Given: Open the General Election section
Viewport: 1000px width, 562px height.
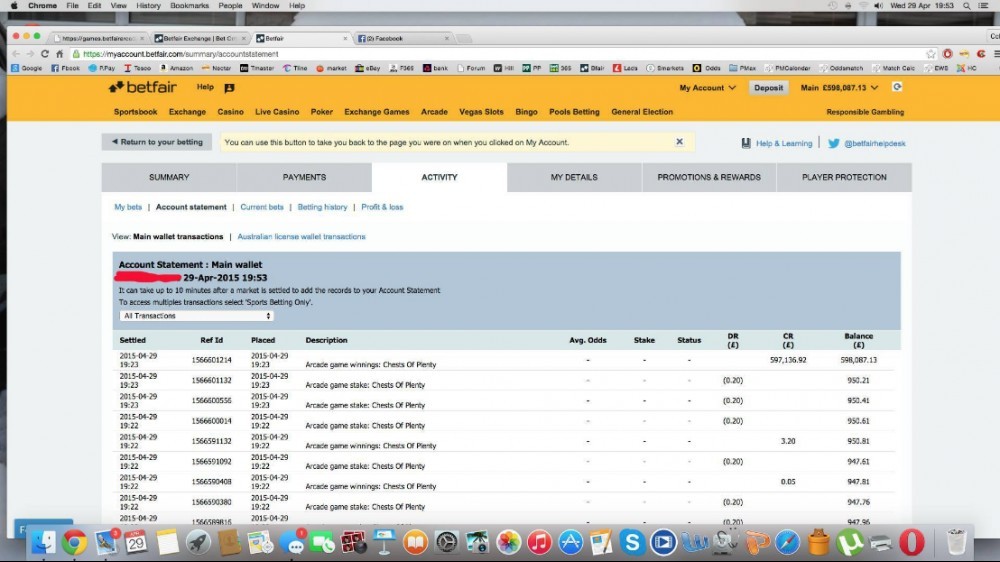Looking at the screenshot, I should click(x=642, y=112).
